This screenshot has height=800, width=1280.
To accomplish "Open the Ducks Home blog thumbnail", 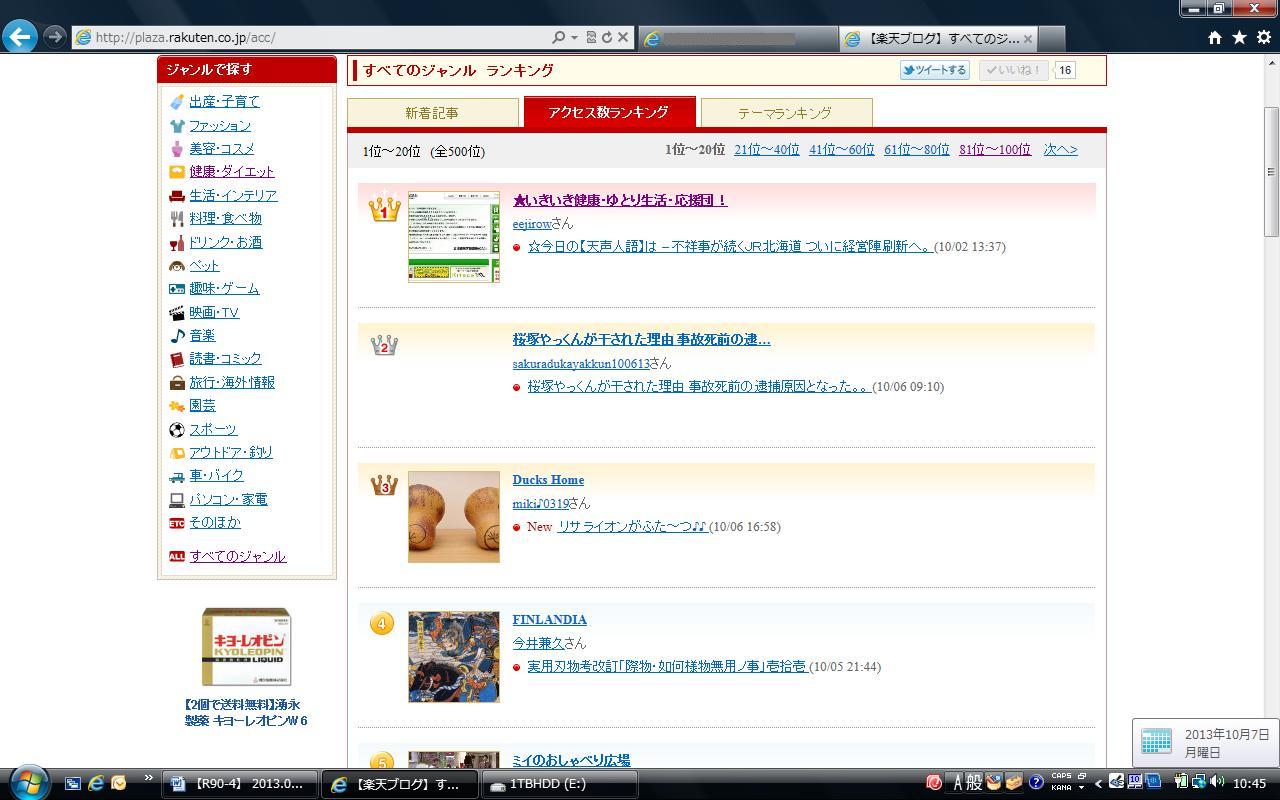I will (453, 517).
